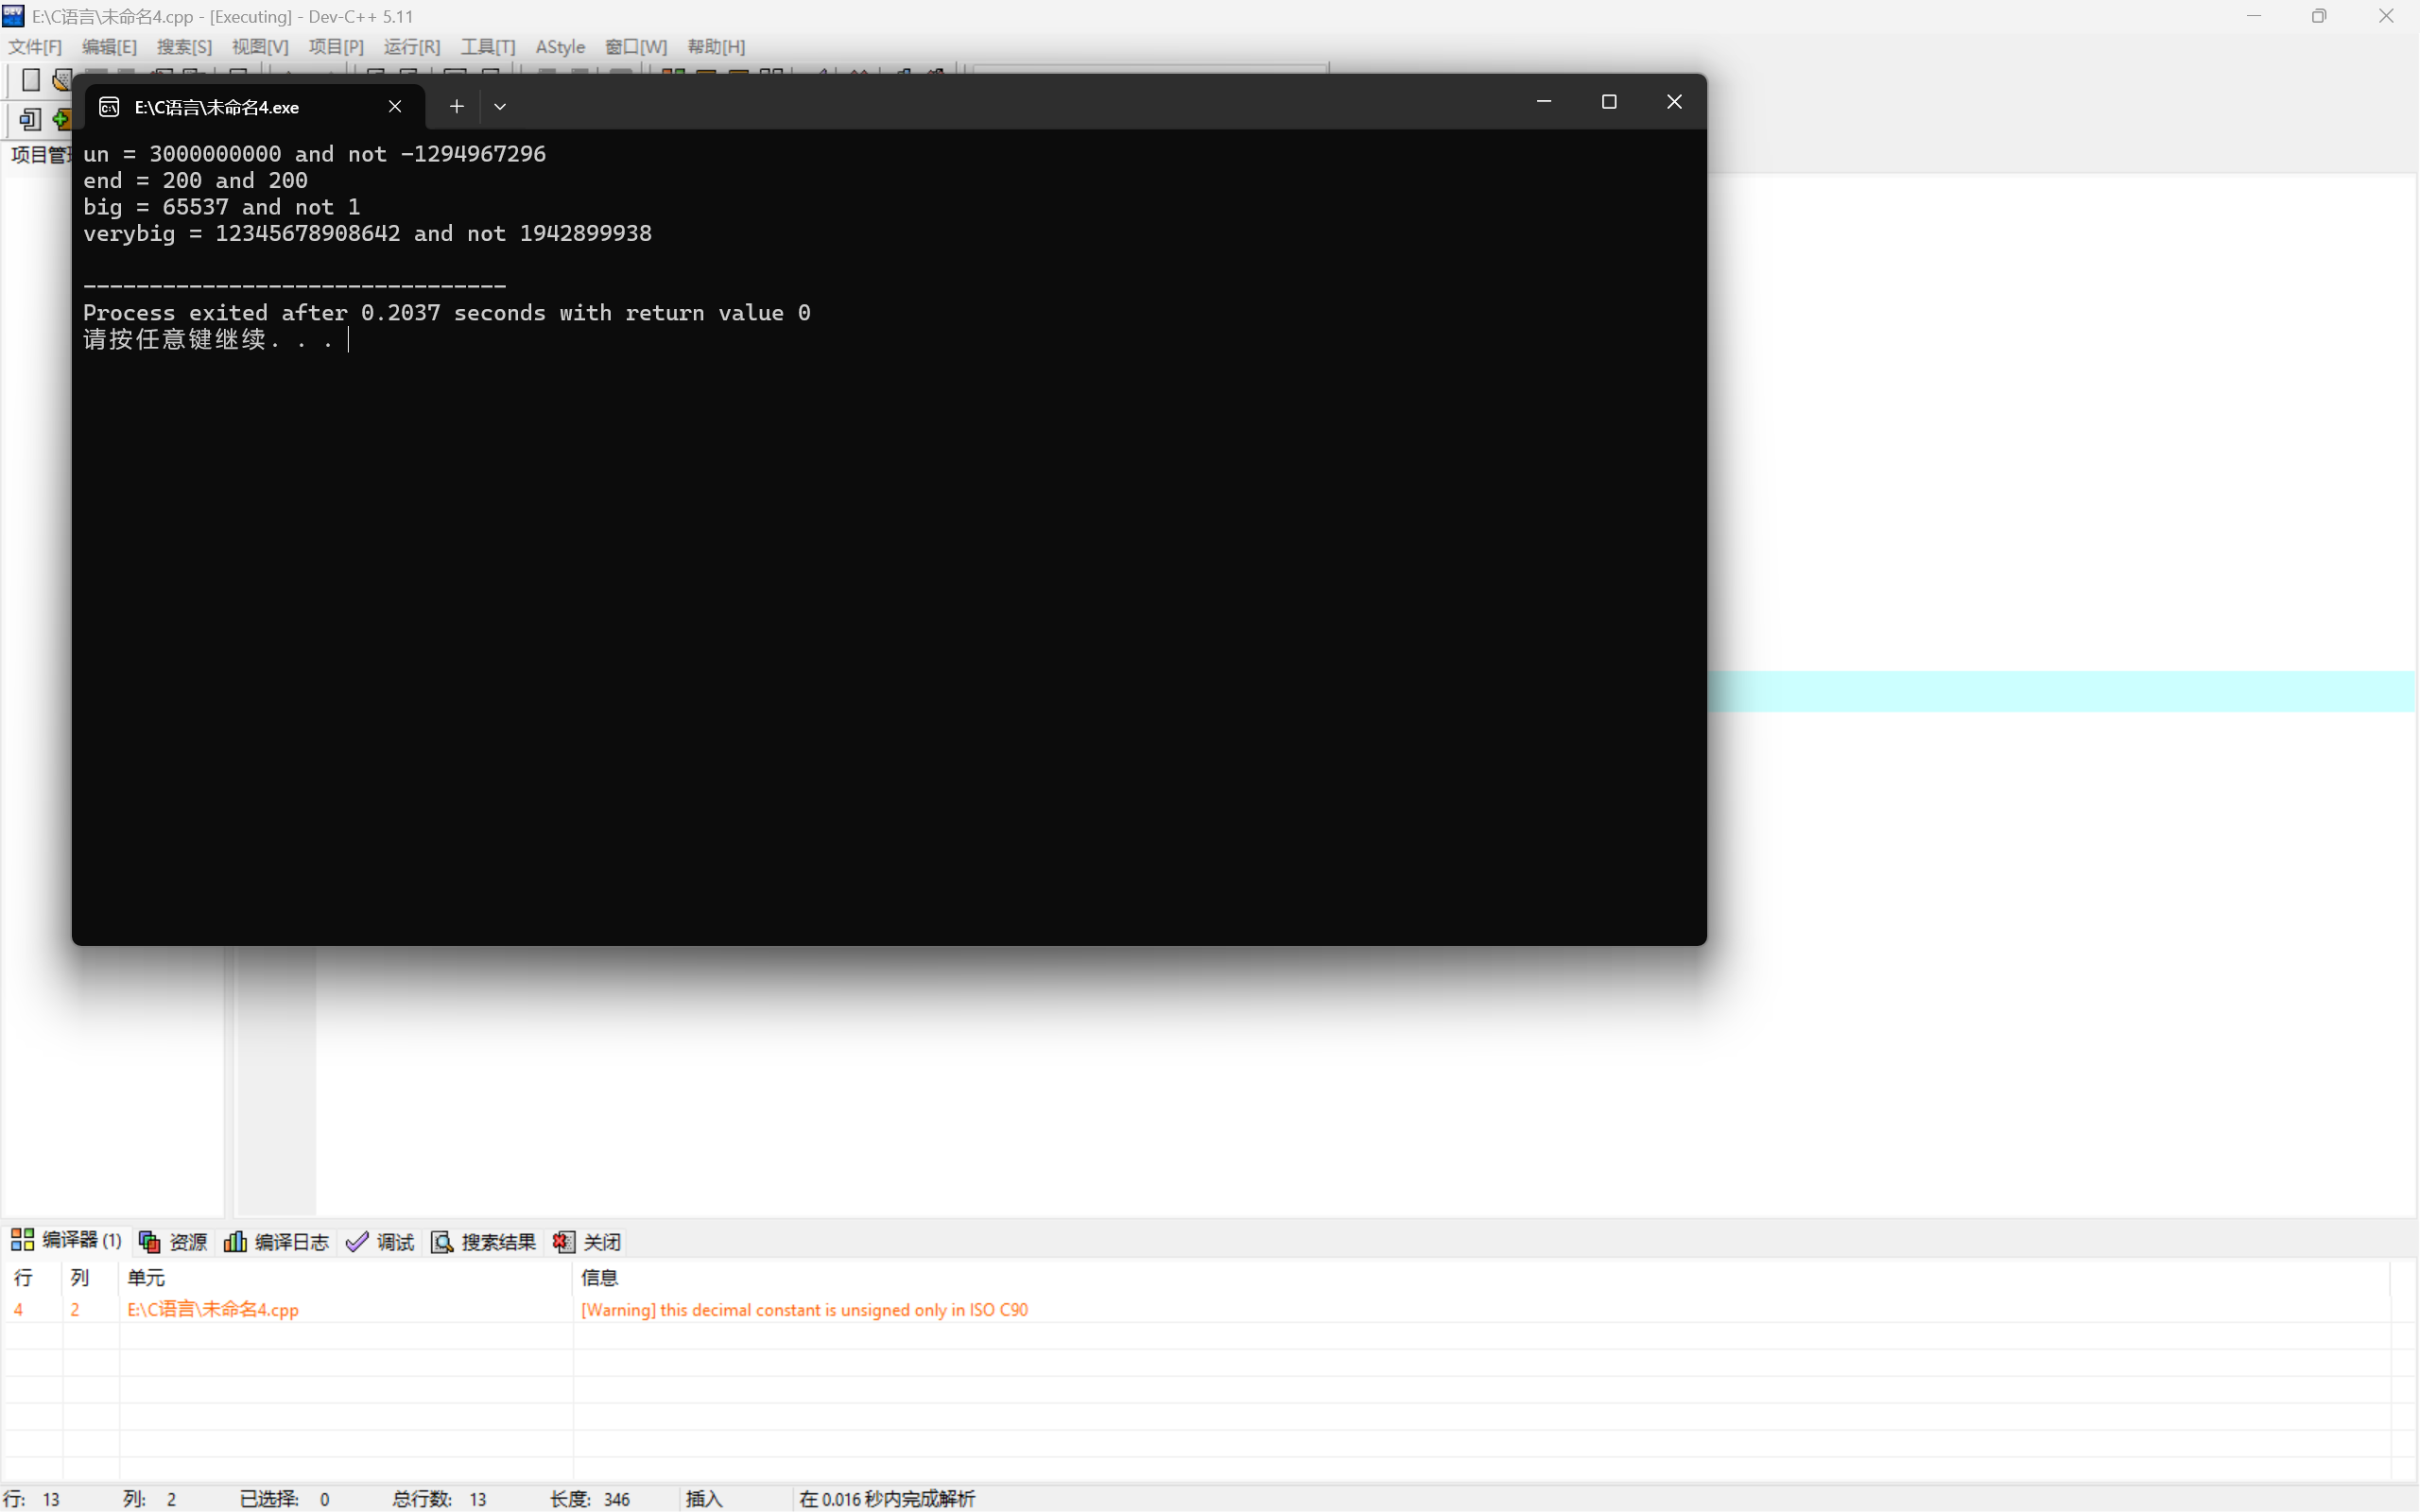Image resolution: width=2420 pixels, height=1512 pixels.
Task: Click the 关闭 panel close tab
Action: (588, 1241)
